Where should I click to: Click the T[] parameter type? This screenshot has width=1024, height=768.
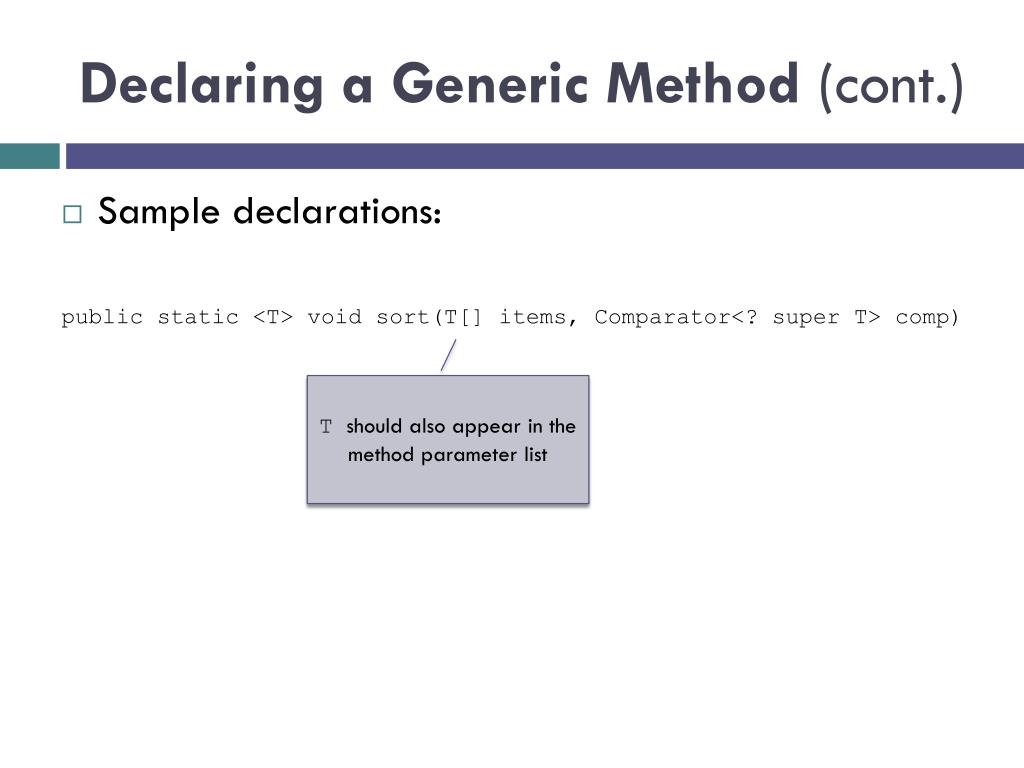[463, 317]
